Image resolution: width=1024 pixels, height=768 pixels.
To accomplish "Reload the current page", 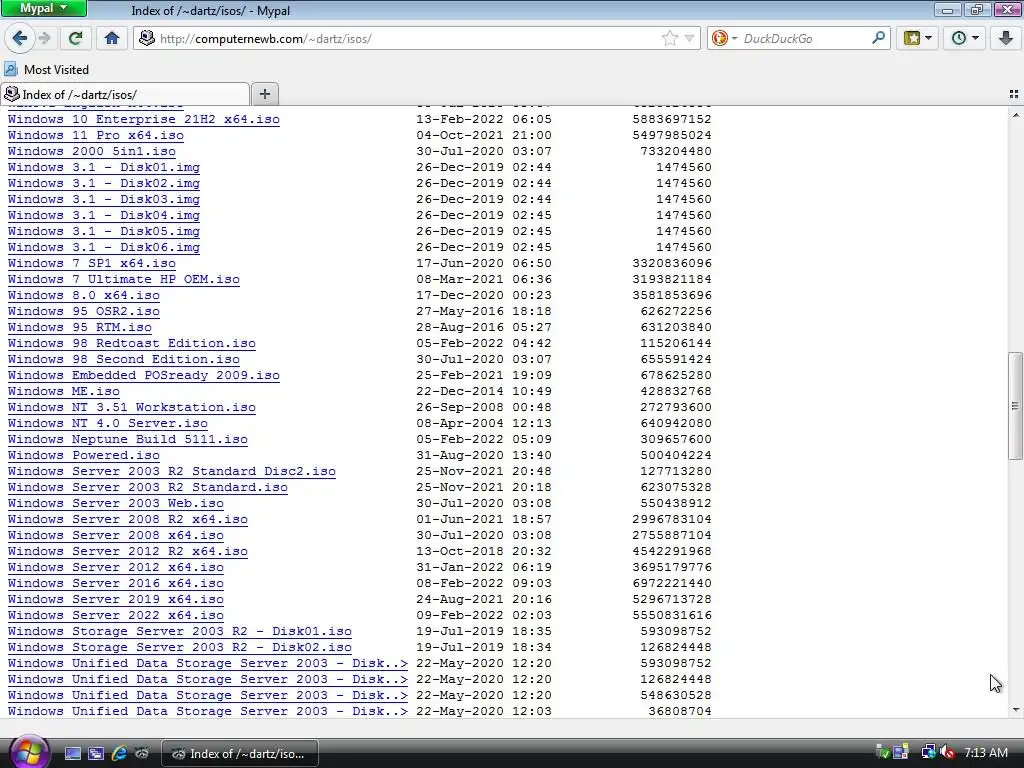I will pos(76,38).
